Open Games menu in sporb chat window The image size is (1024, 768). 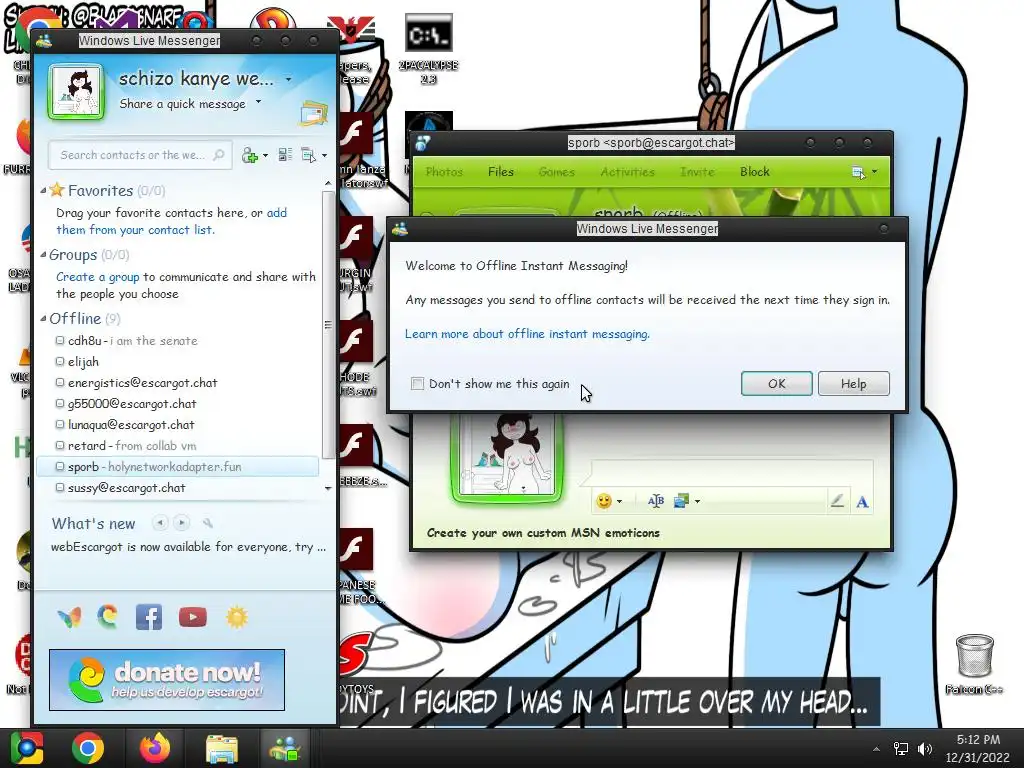click(x=556, y=172)
